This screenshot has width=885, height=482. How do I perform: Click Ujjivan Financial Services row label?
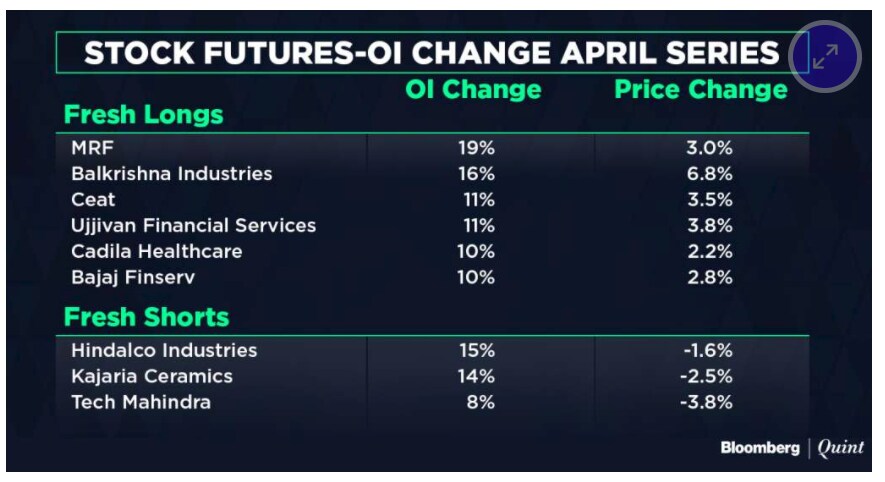[193, 225]
